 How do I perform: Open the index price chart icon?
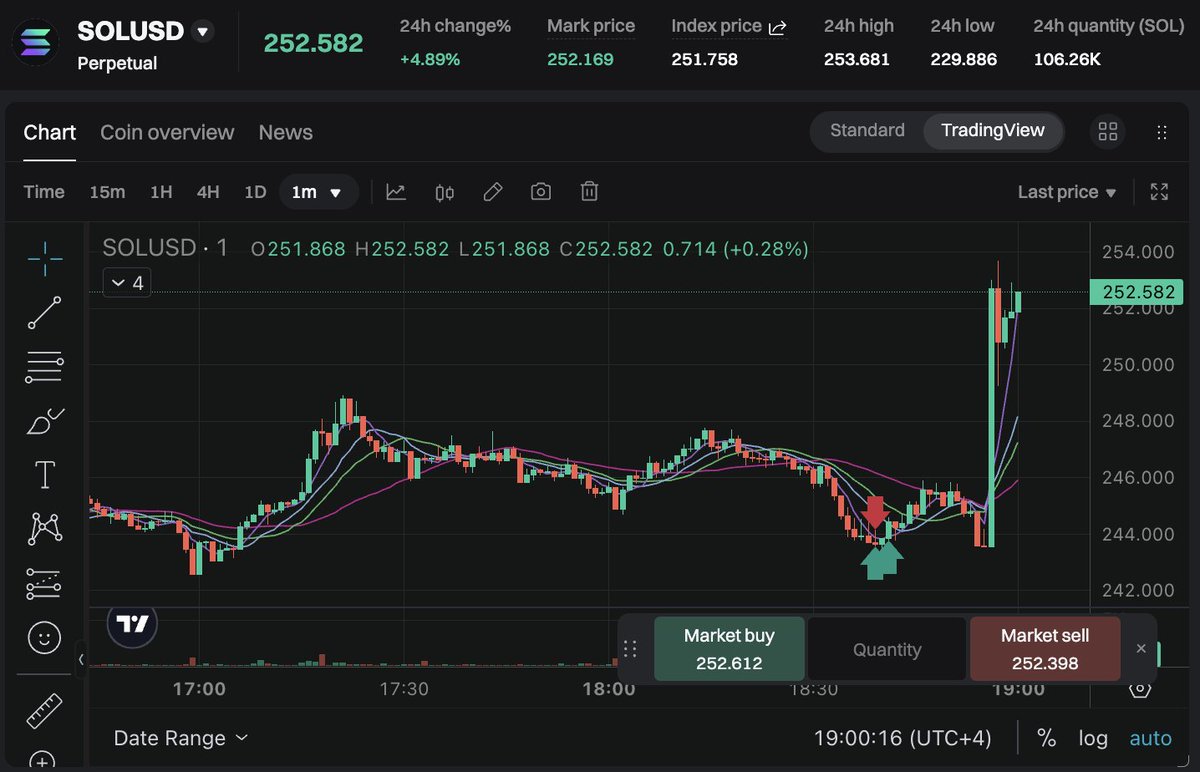pyautogui.click(x=777, y=28)
